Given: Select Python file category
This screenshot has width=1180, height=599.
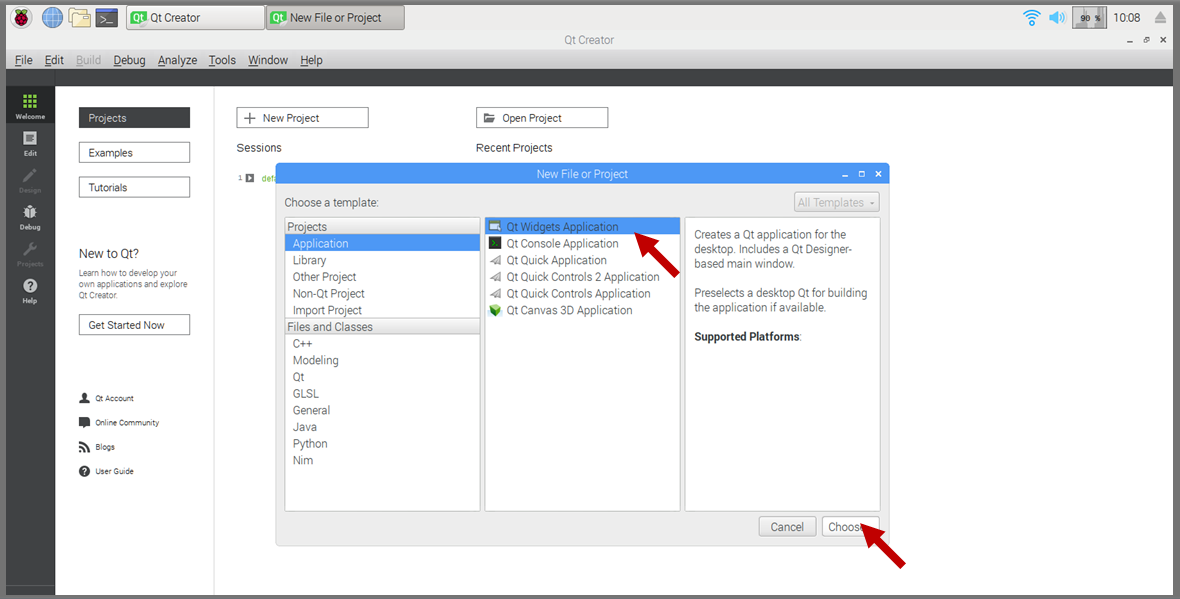Looking at the screenshot, I should click(x=382, y=443).
